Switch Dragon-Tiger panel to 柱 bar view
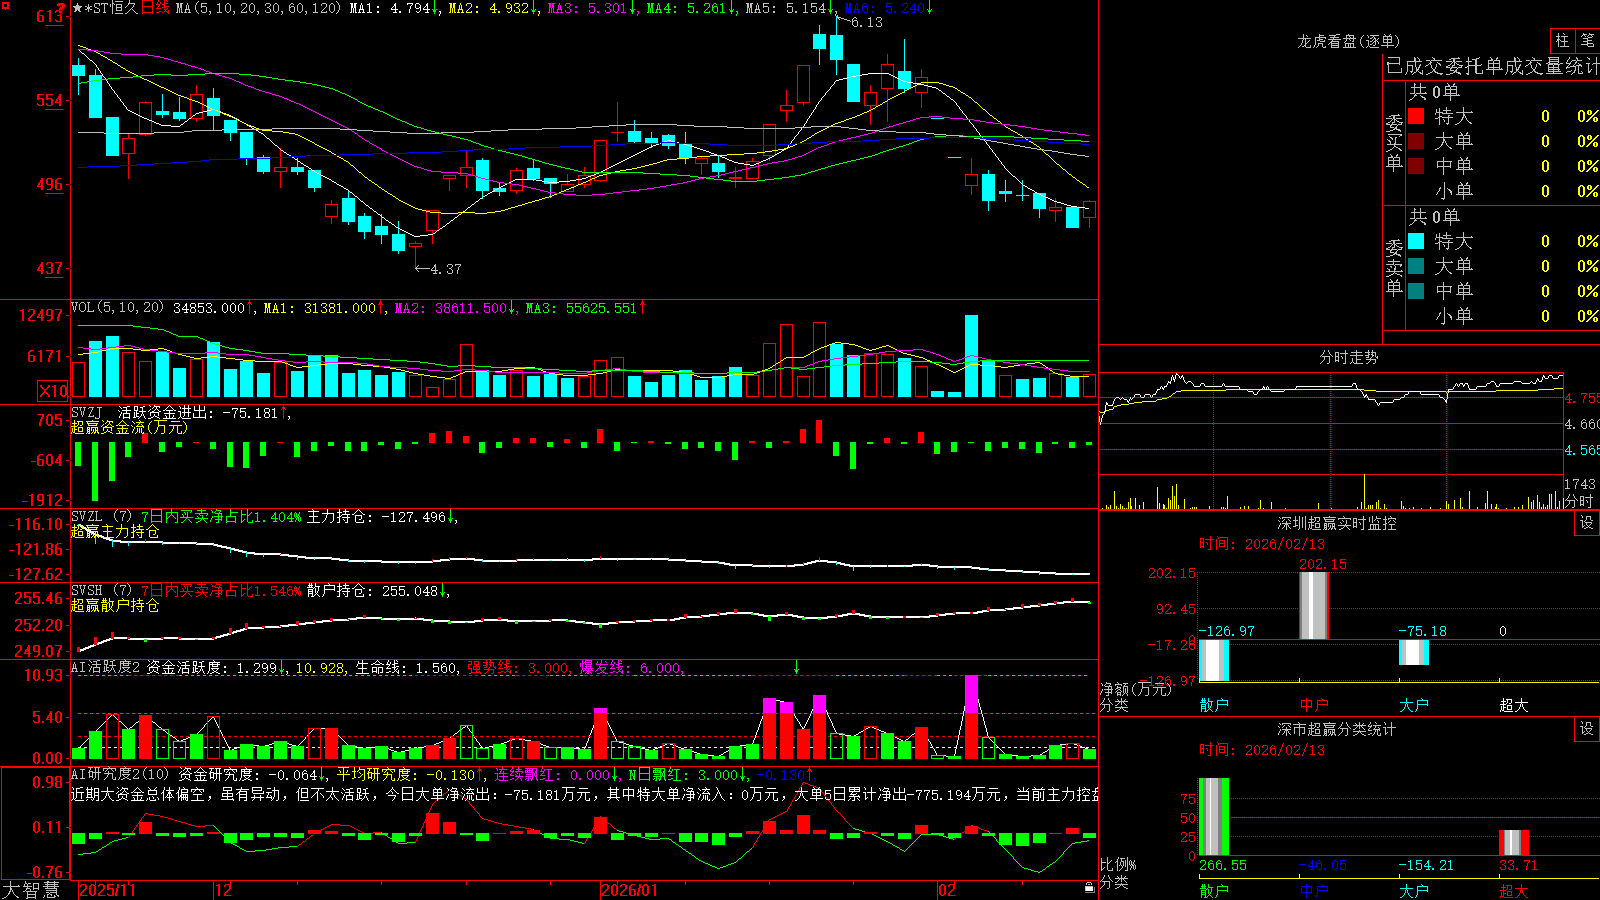The height and width of the screenshot is (900, 1600). 1562,40
